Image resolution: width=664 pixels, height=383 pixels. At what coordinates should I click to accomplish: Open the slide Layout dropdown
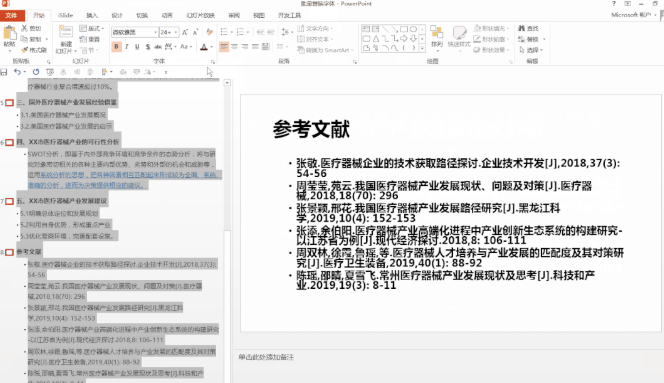(x=91, y=28)
